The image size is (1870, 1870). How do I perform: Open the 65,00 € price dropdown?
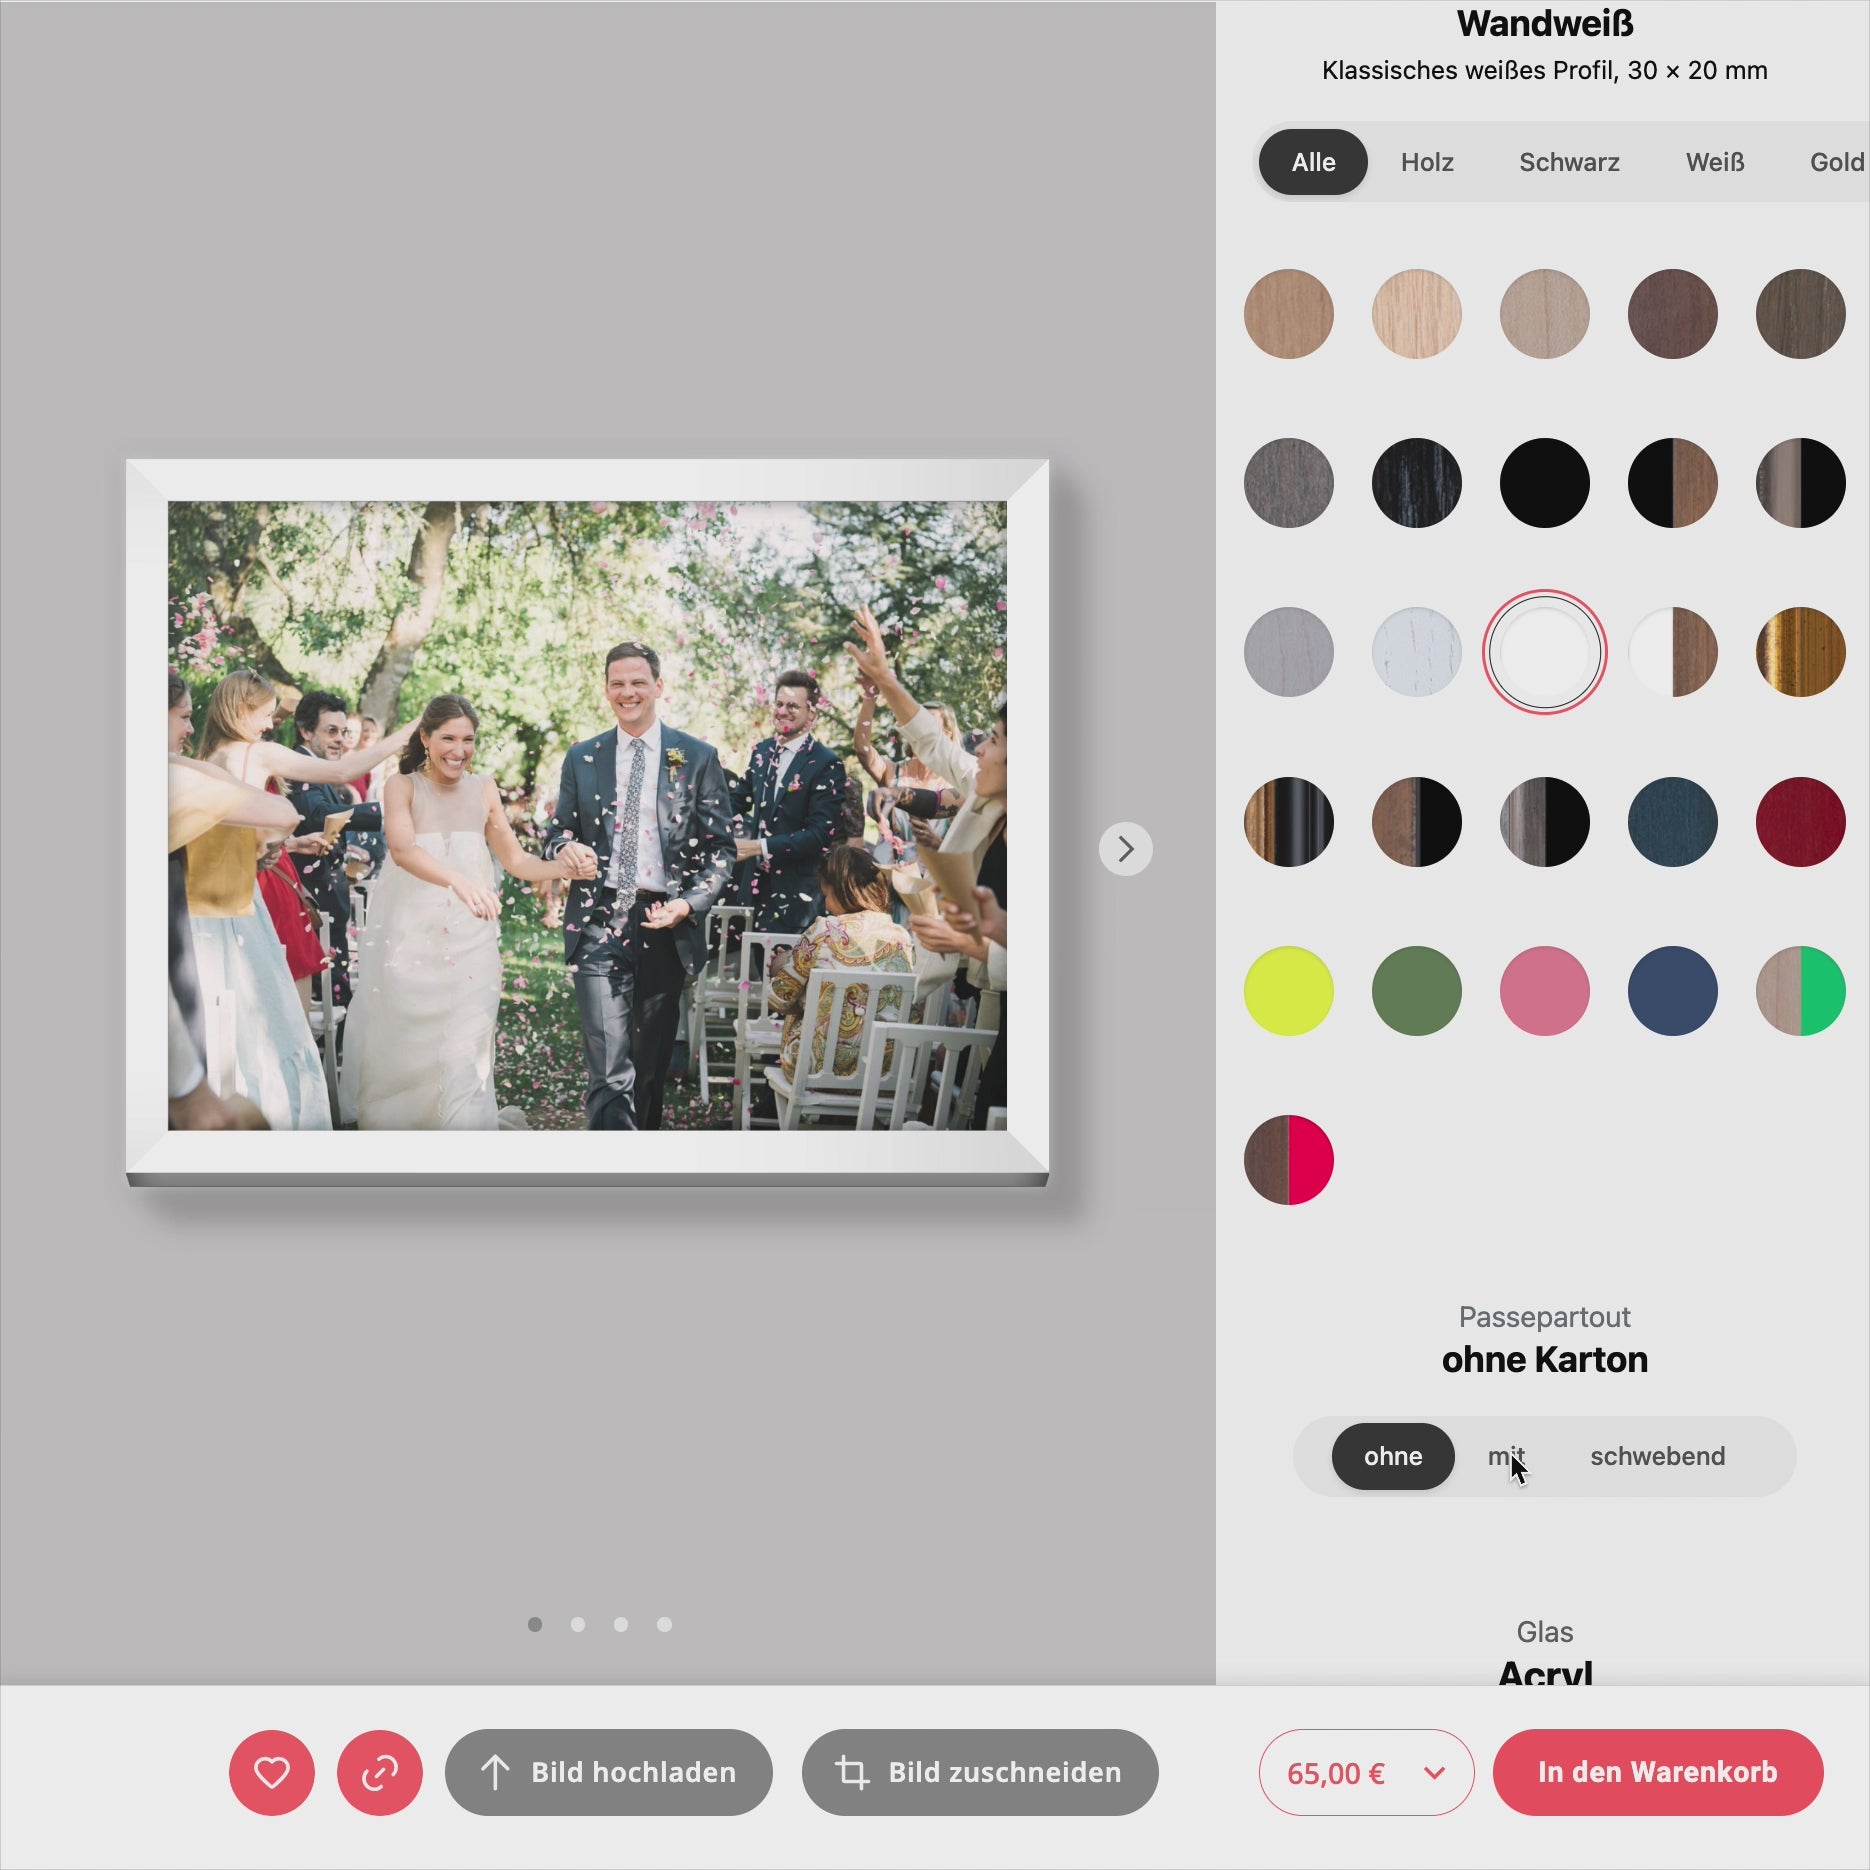(x=1366, y=1772)
